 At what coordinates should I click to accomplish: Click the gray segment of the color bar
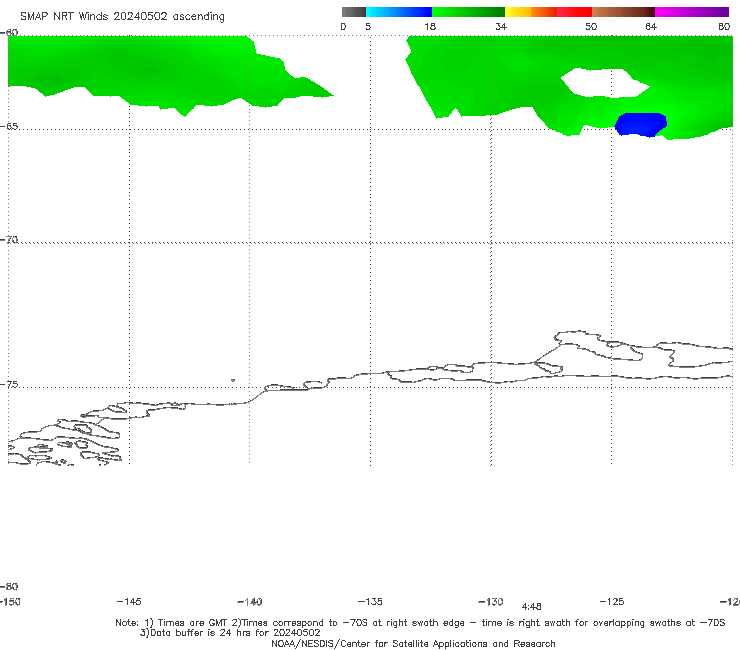pos(354,12)
